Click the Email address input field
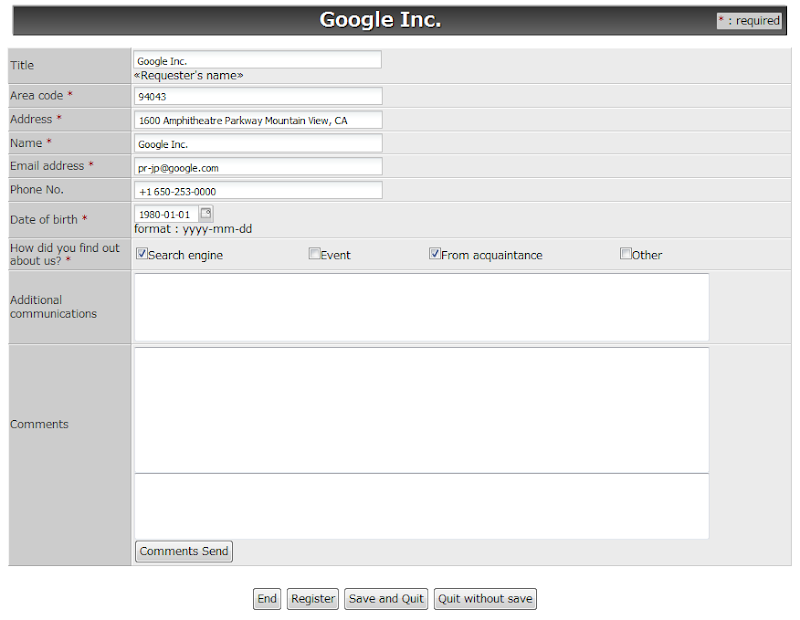Screen dimensions: 800x620 click(x=258, y=167)
